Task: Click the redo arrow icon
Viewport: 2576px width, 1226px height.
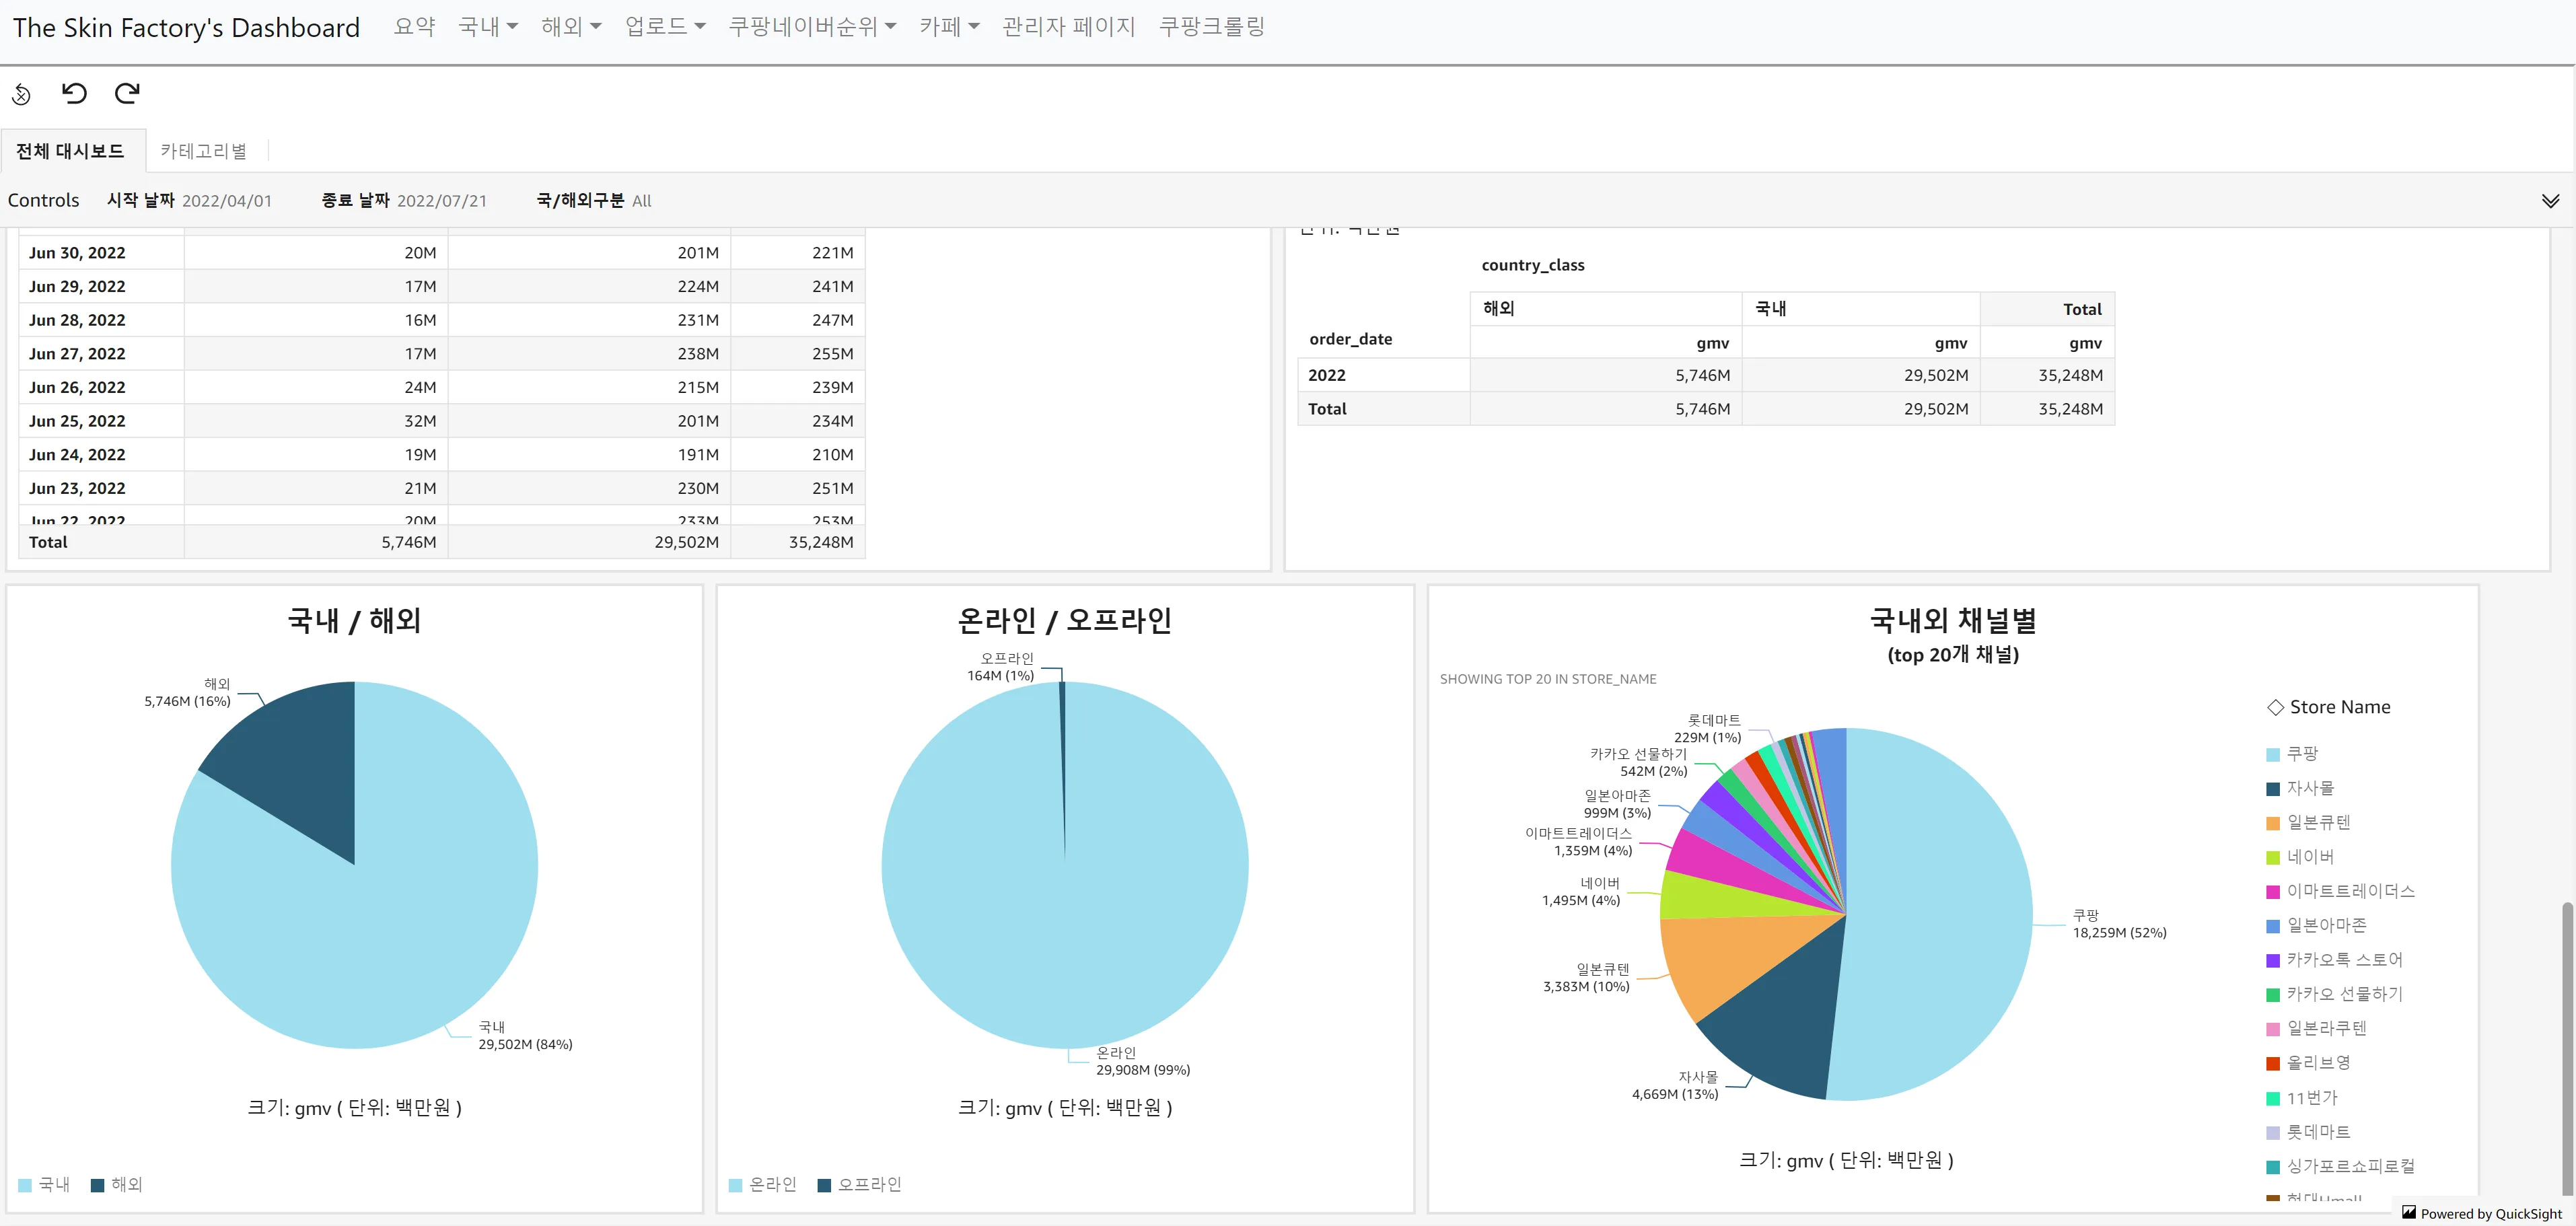Action: 127,93
